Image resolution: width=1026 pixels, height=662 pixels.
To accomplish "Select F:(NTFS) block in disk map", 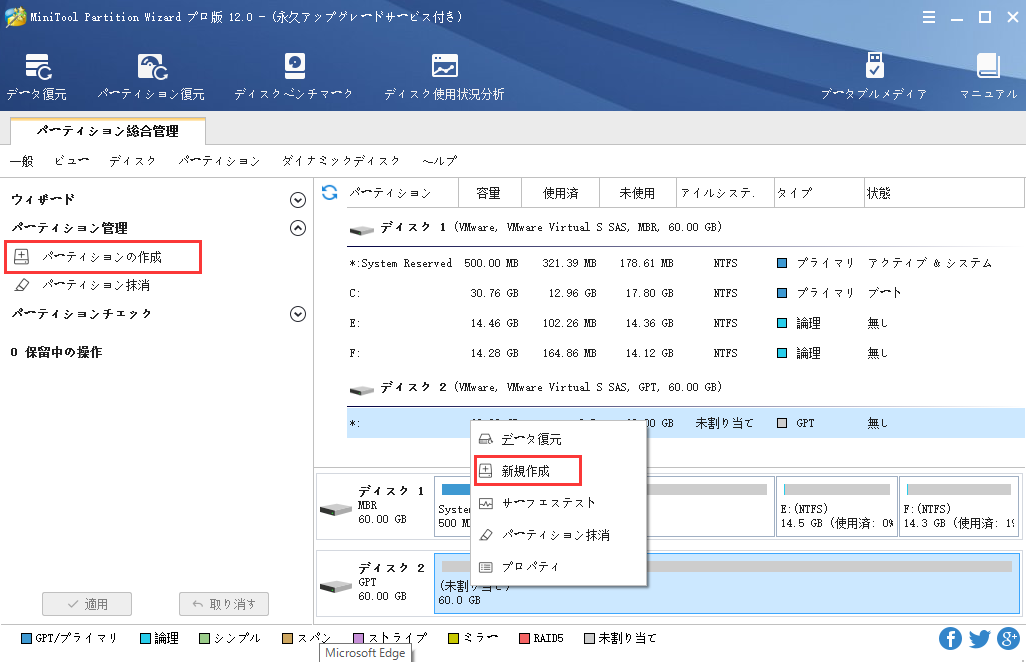I will pyautogui.click(x=959, y=507).
